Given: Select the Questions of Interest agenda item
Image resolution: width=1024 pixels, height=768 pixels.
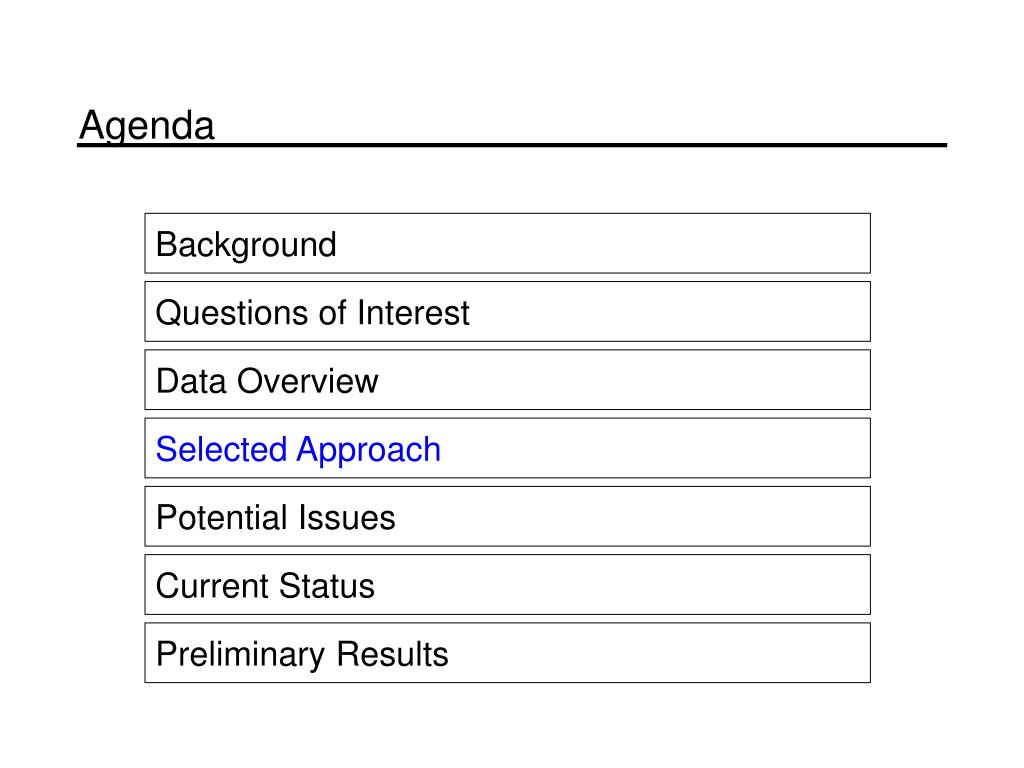Looking at the screenshot, I should coord(507,312).
